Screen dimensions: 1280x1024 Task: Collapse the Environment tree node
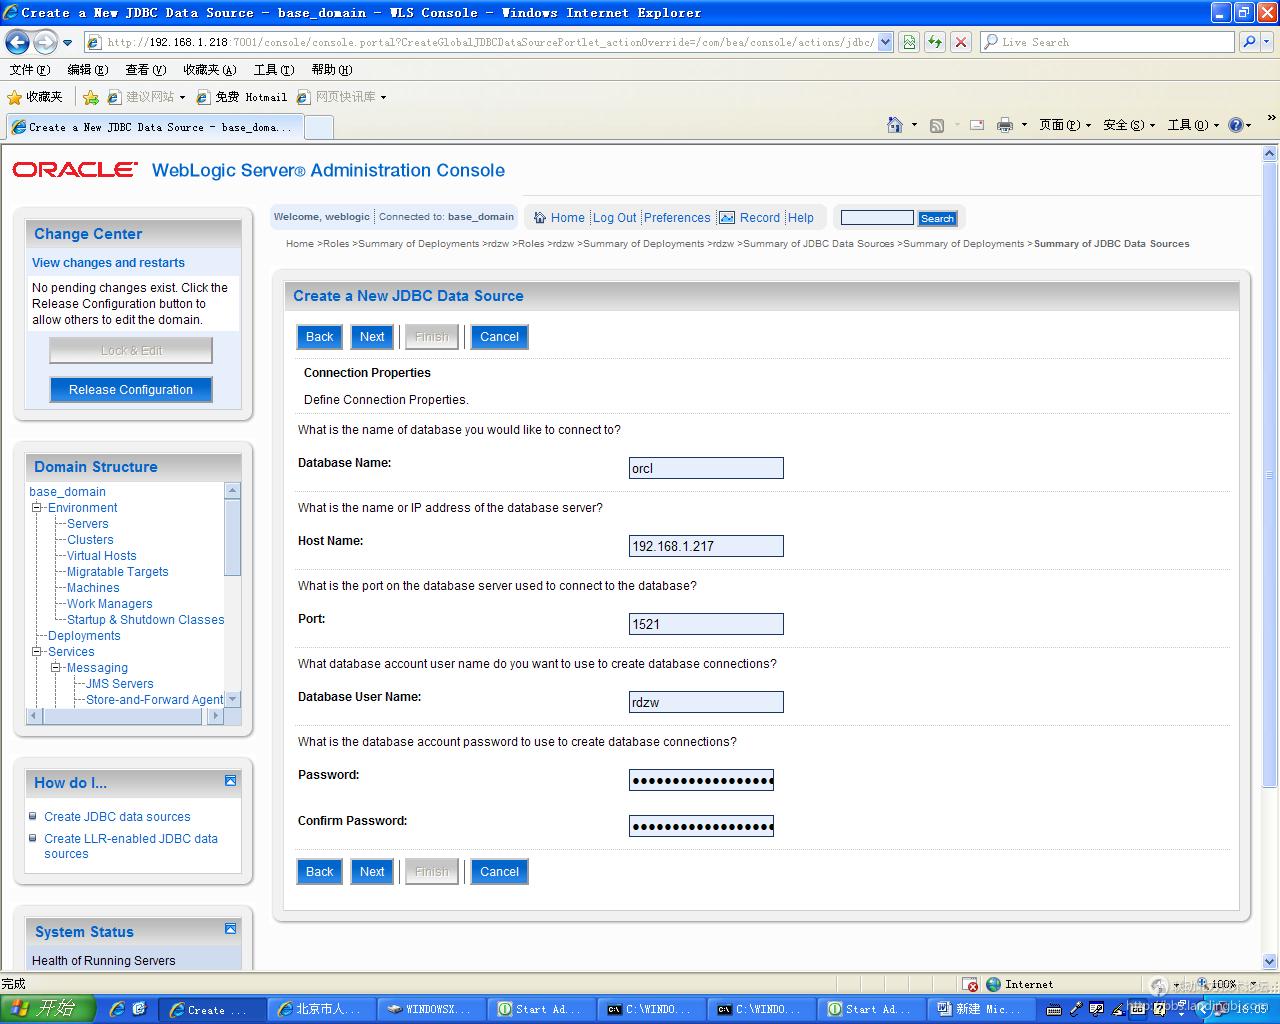(x=37, y=508)
